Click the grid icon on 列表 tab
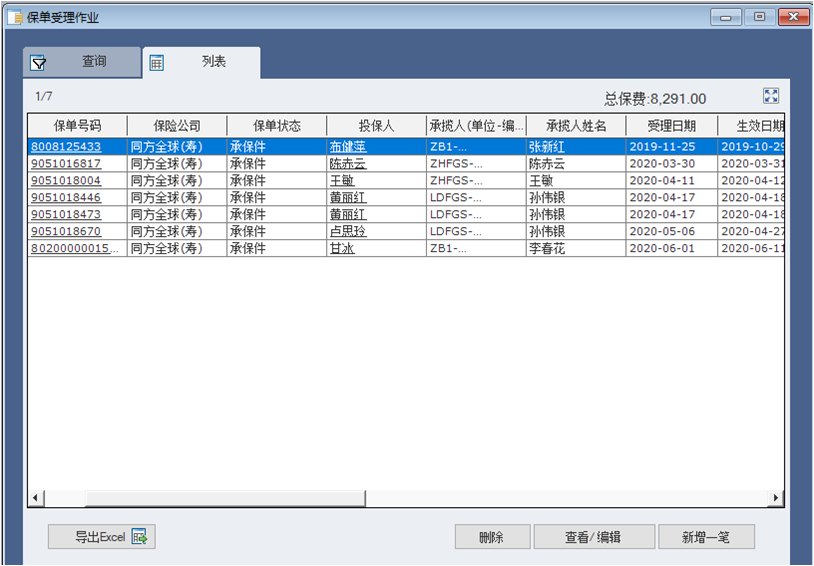 tap(156, 63)
